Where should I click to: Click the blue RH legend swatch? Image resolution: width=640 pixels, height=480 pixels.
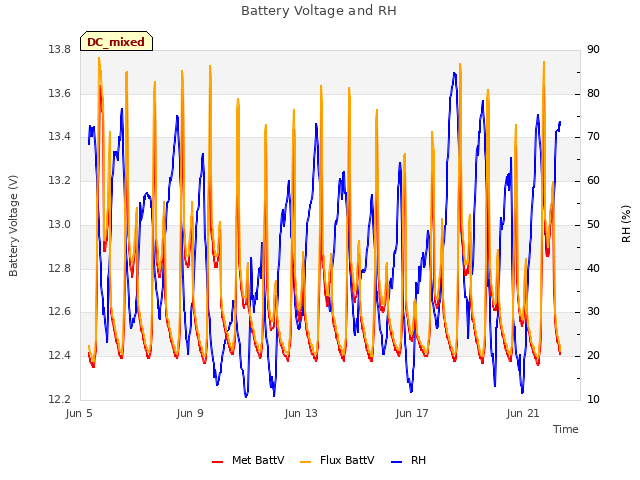[x=397, y=462]
